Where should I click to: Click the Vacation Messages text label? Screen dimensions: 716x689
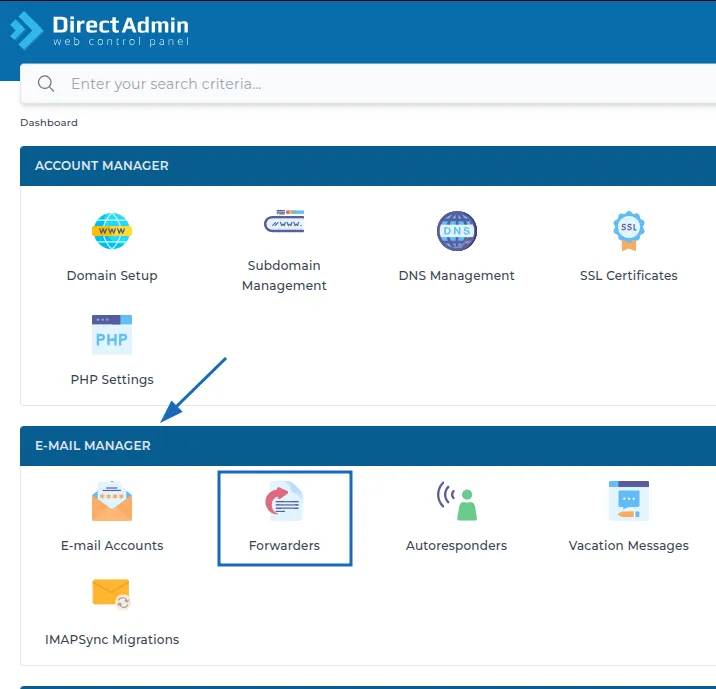click(628, 546)
